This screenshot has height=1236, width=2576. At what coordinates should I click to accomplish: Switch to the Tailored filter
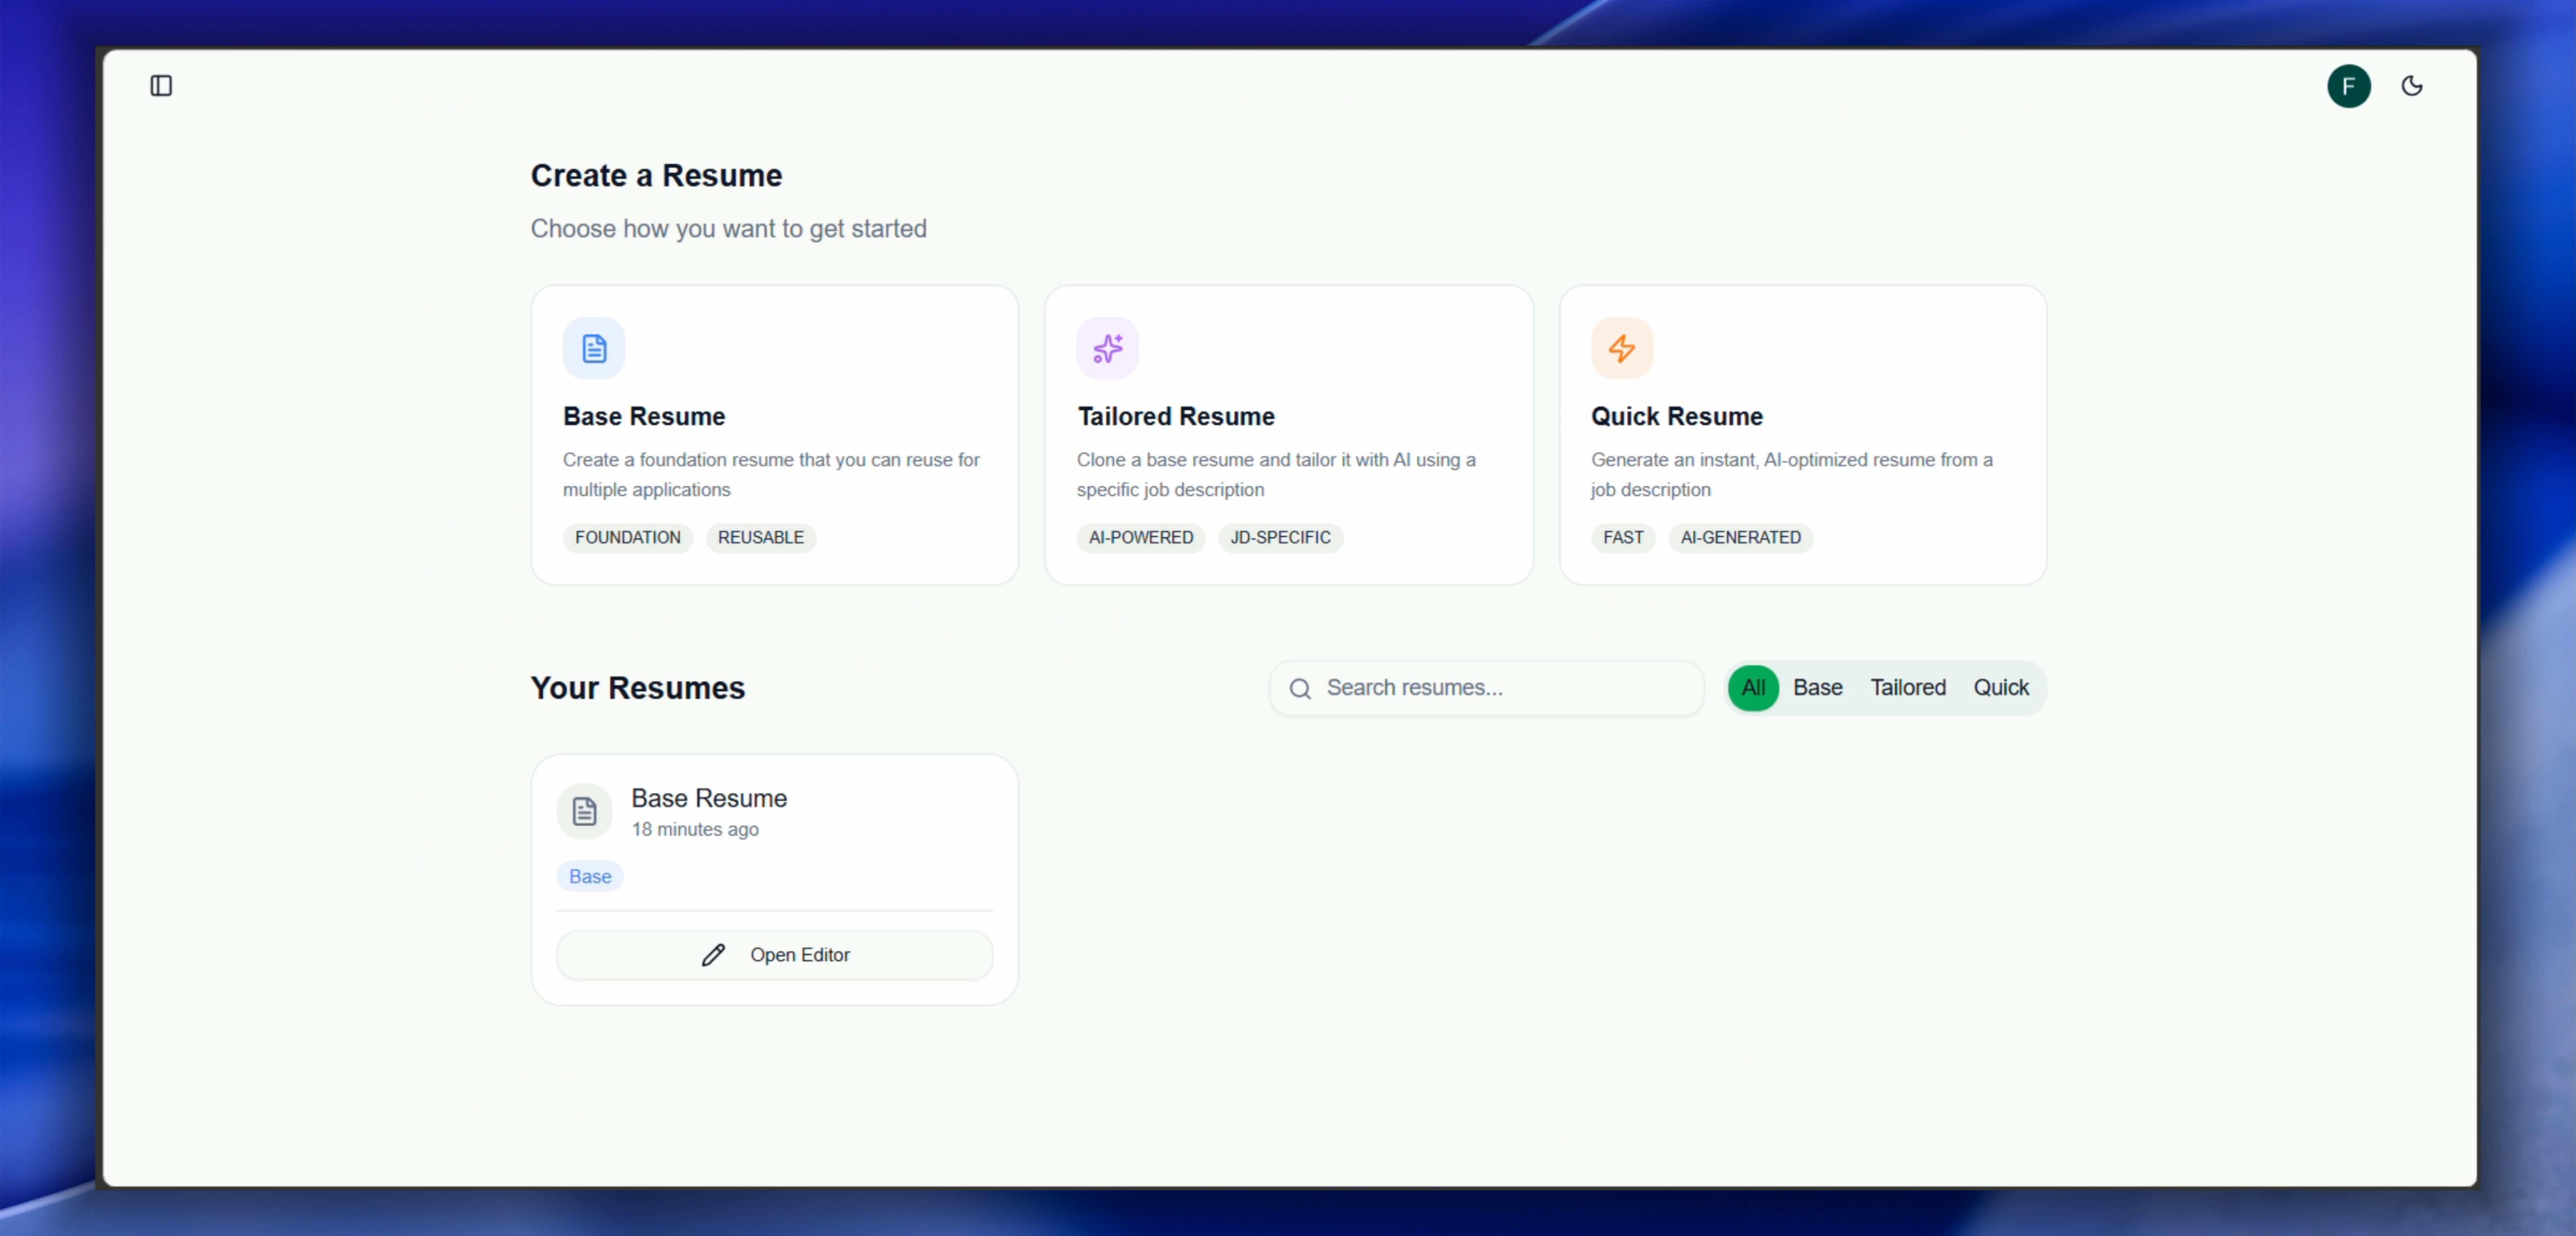click(x=1907, y=688)
